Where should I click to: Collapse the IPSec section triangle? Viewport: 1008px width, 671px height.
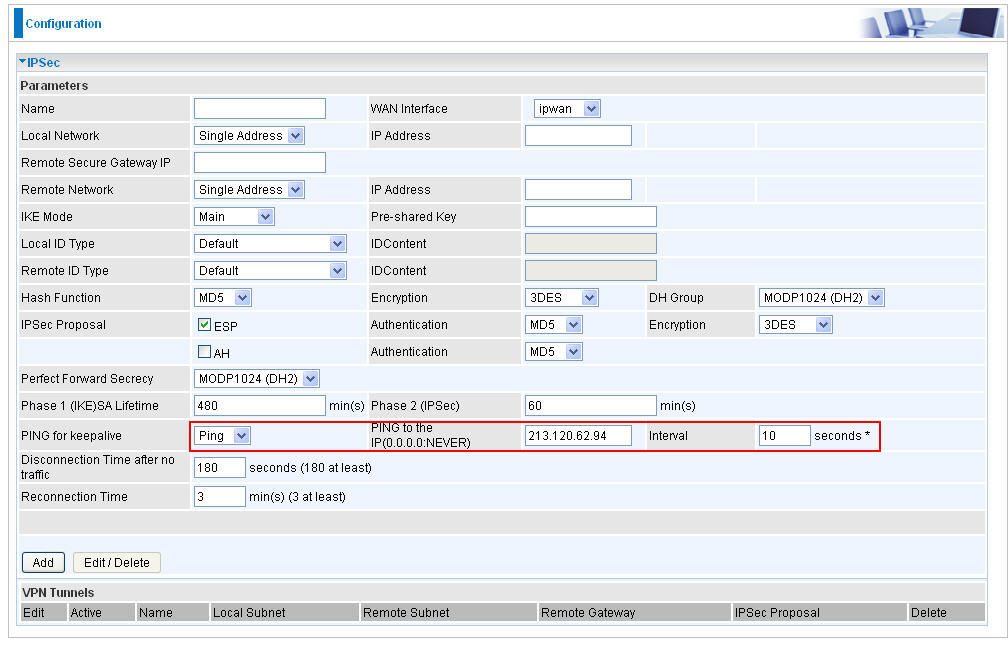pyautogui.click(x=22, y=62)
